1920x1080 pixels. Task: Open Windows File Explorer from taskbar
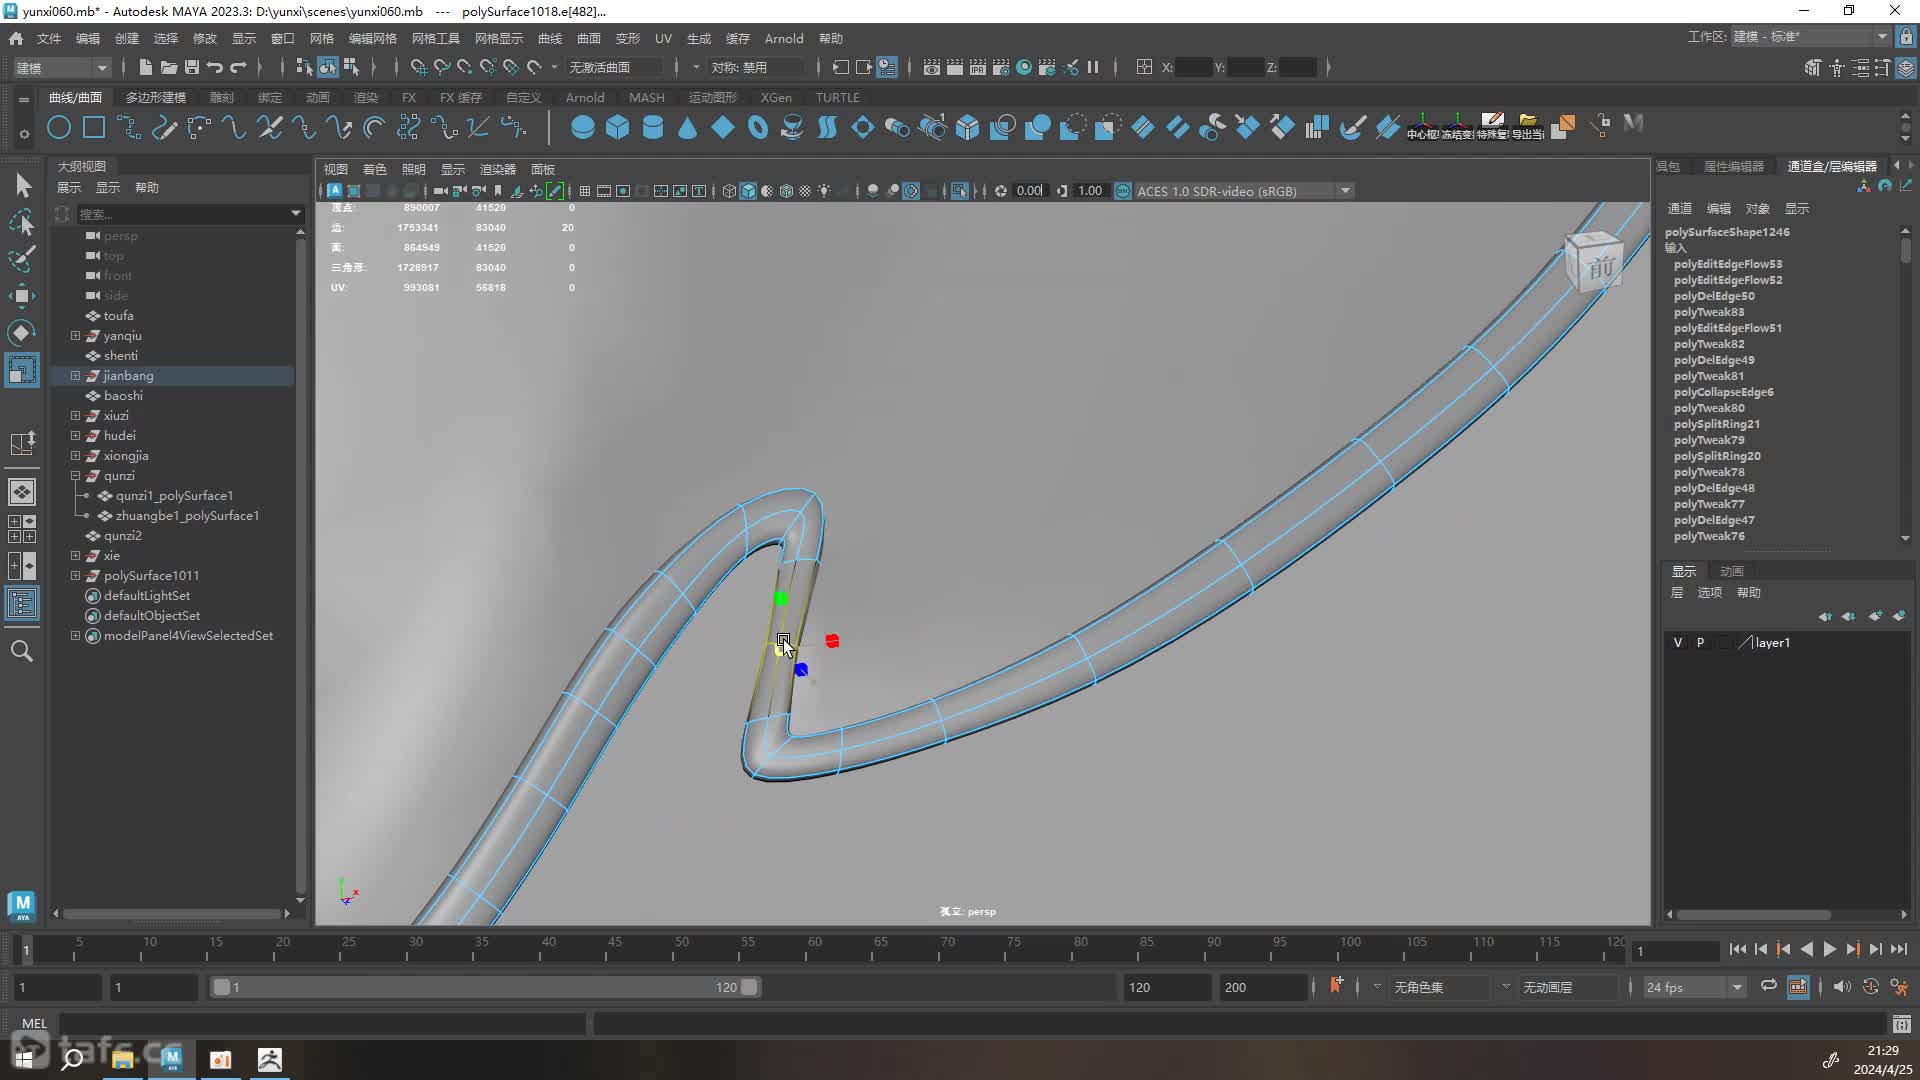click(122, 1059)
